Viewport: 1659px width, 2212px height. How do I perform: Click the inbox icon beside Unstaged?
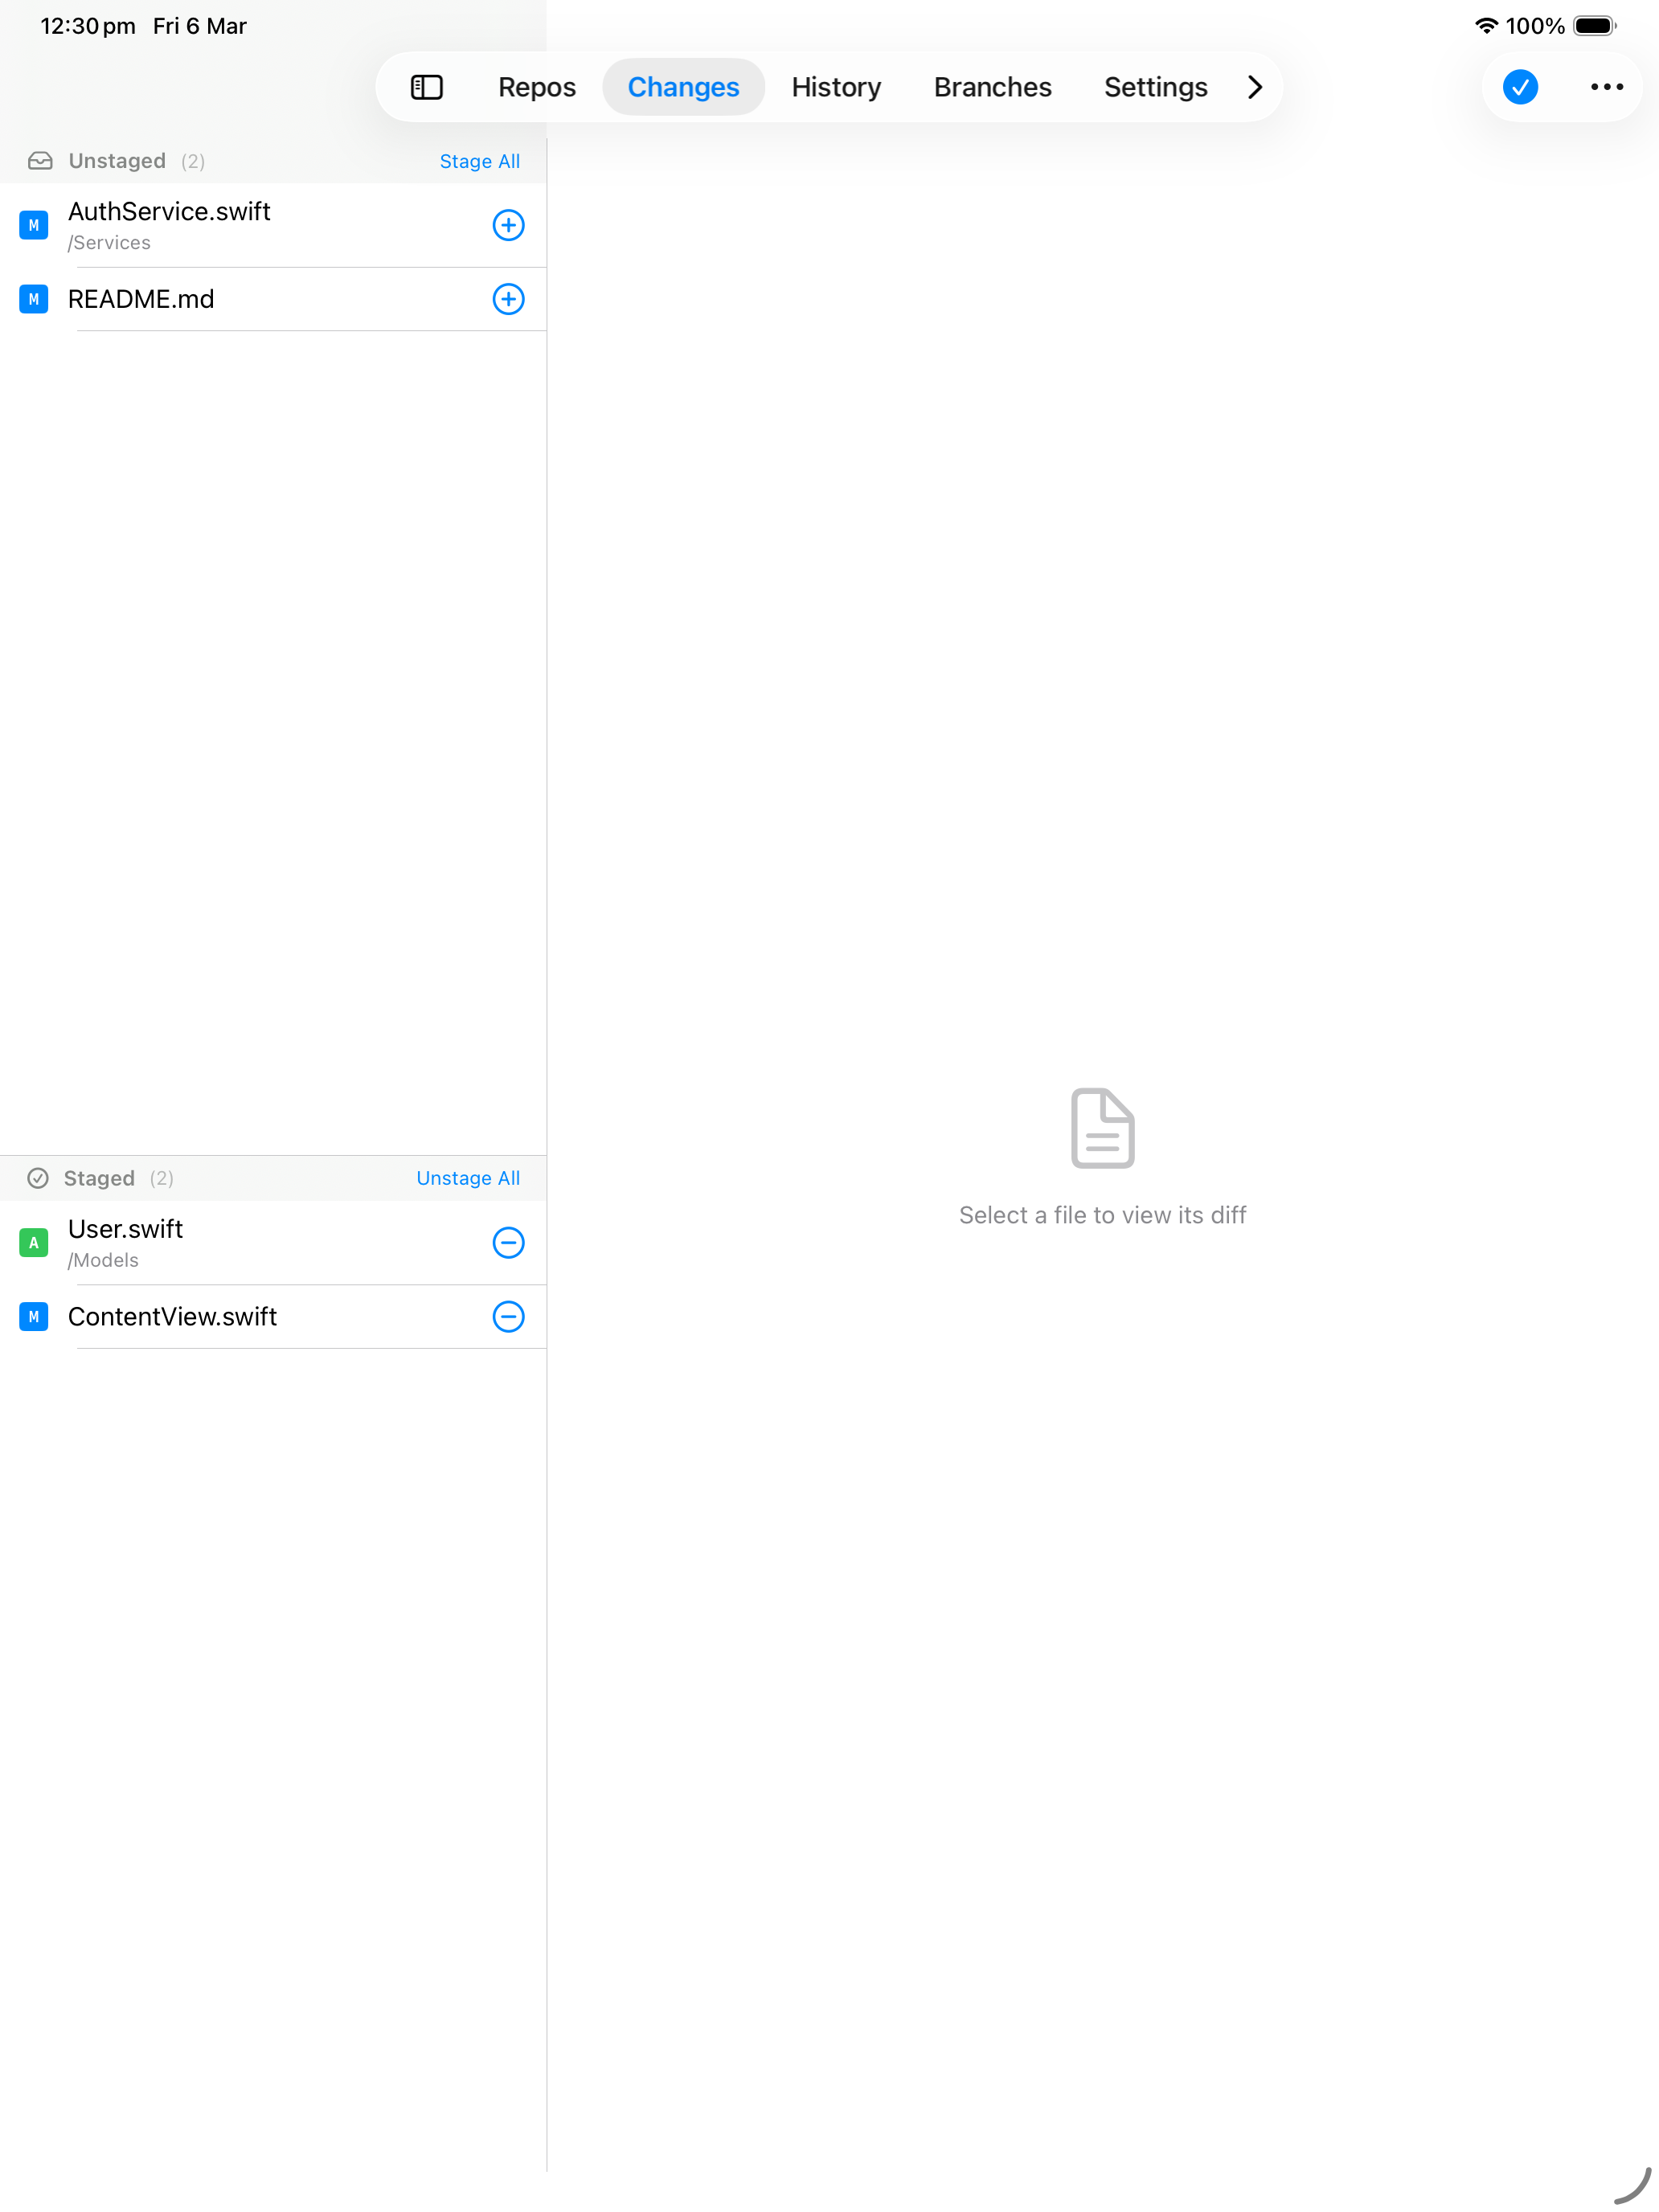point(41,160)
